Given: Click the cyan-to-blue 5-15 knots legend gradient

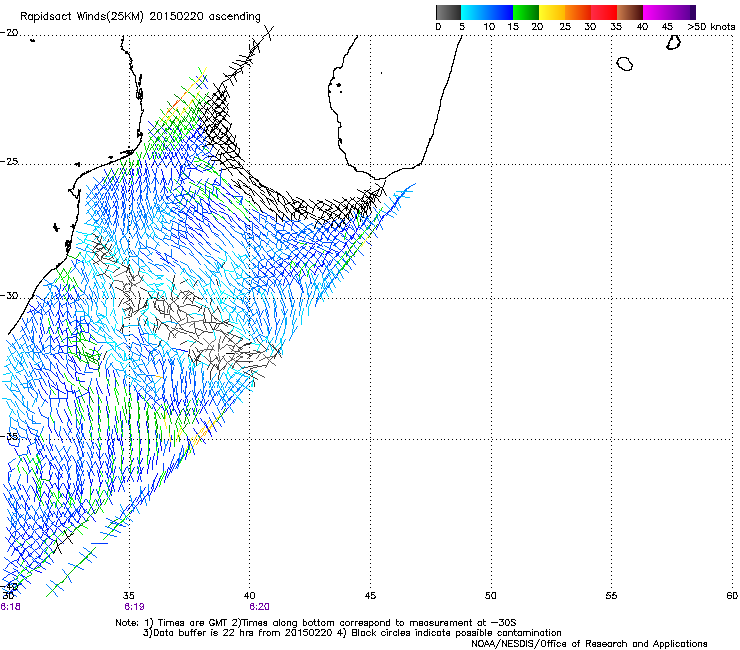Looking at the screenshot, I should pos(487,12).
